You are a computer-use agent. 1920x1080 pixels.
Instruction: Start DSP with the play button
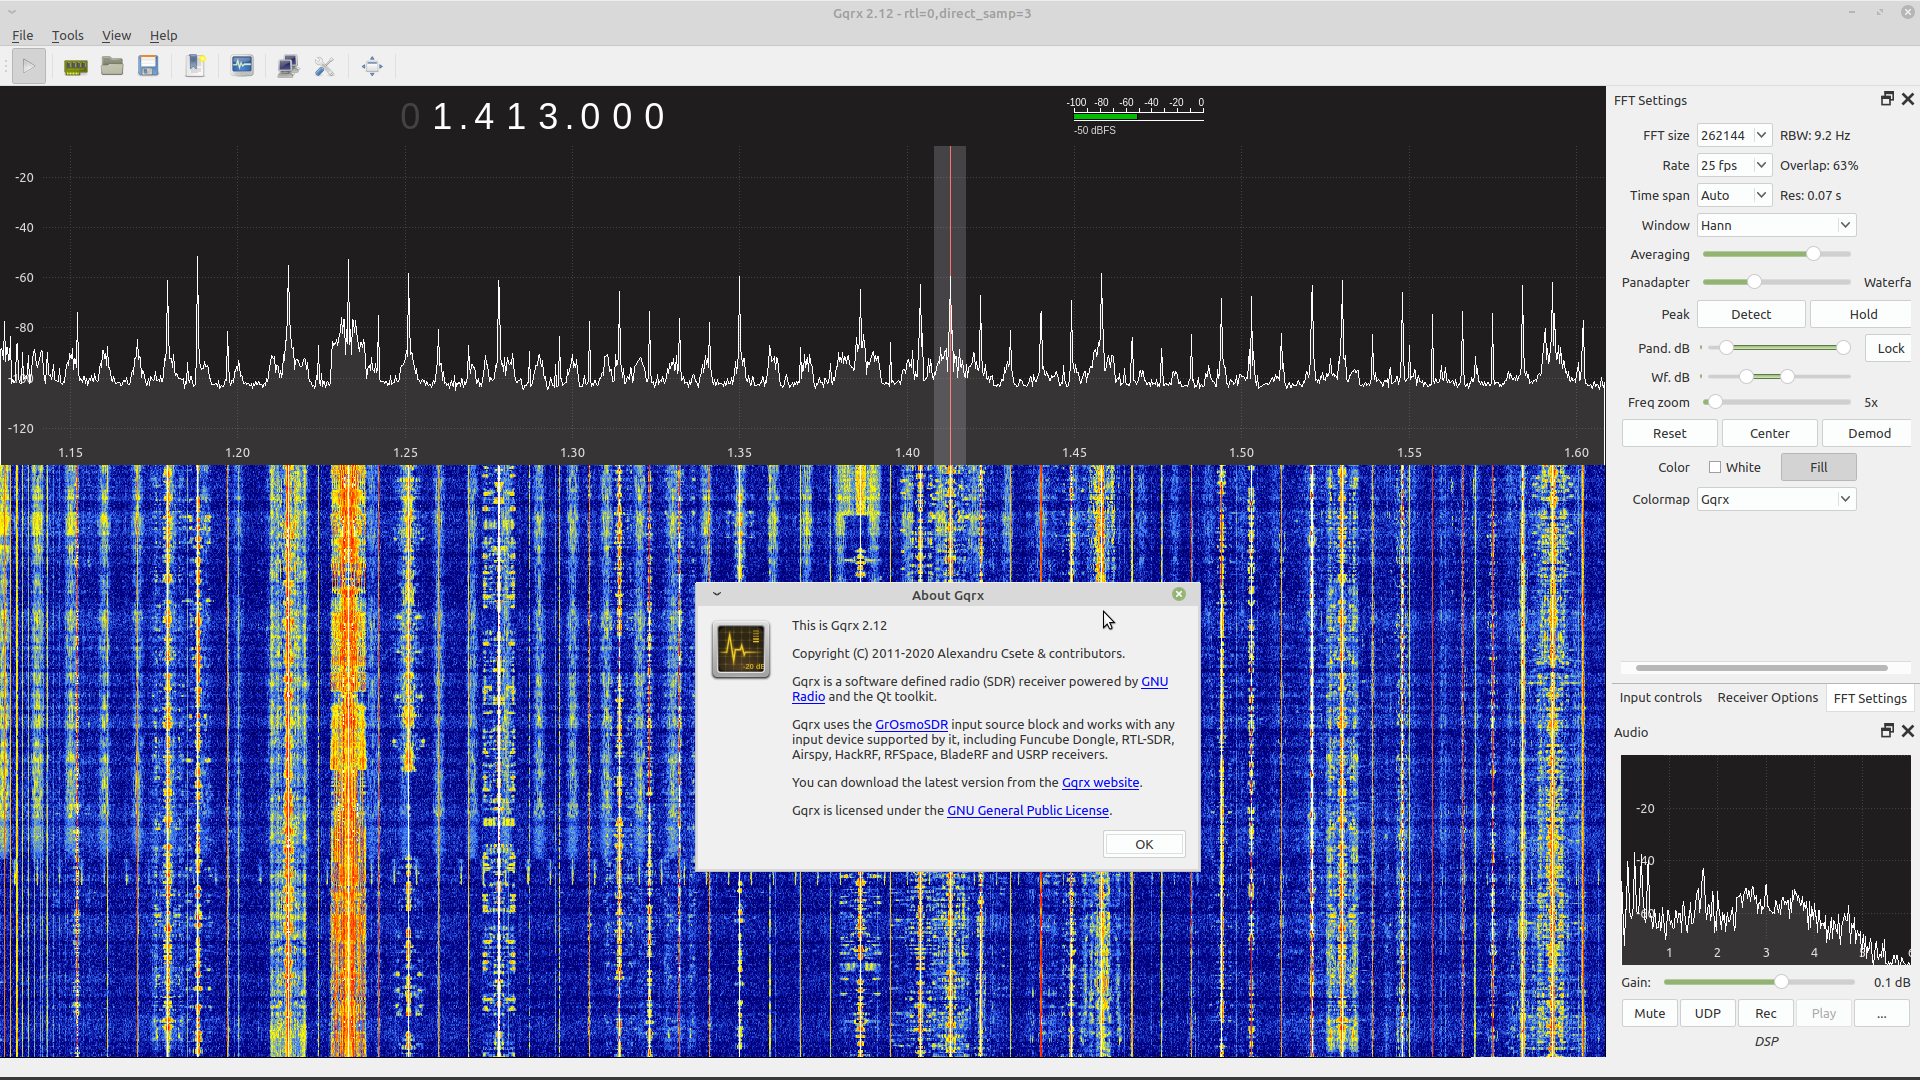29,67
